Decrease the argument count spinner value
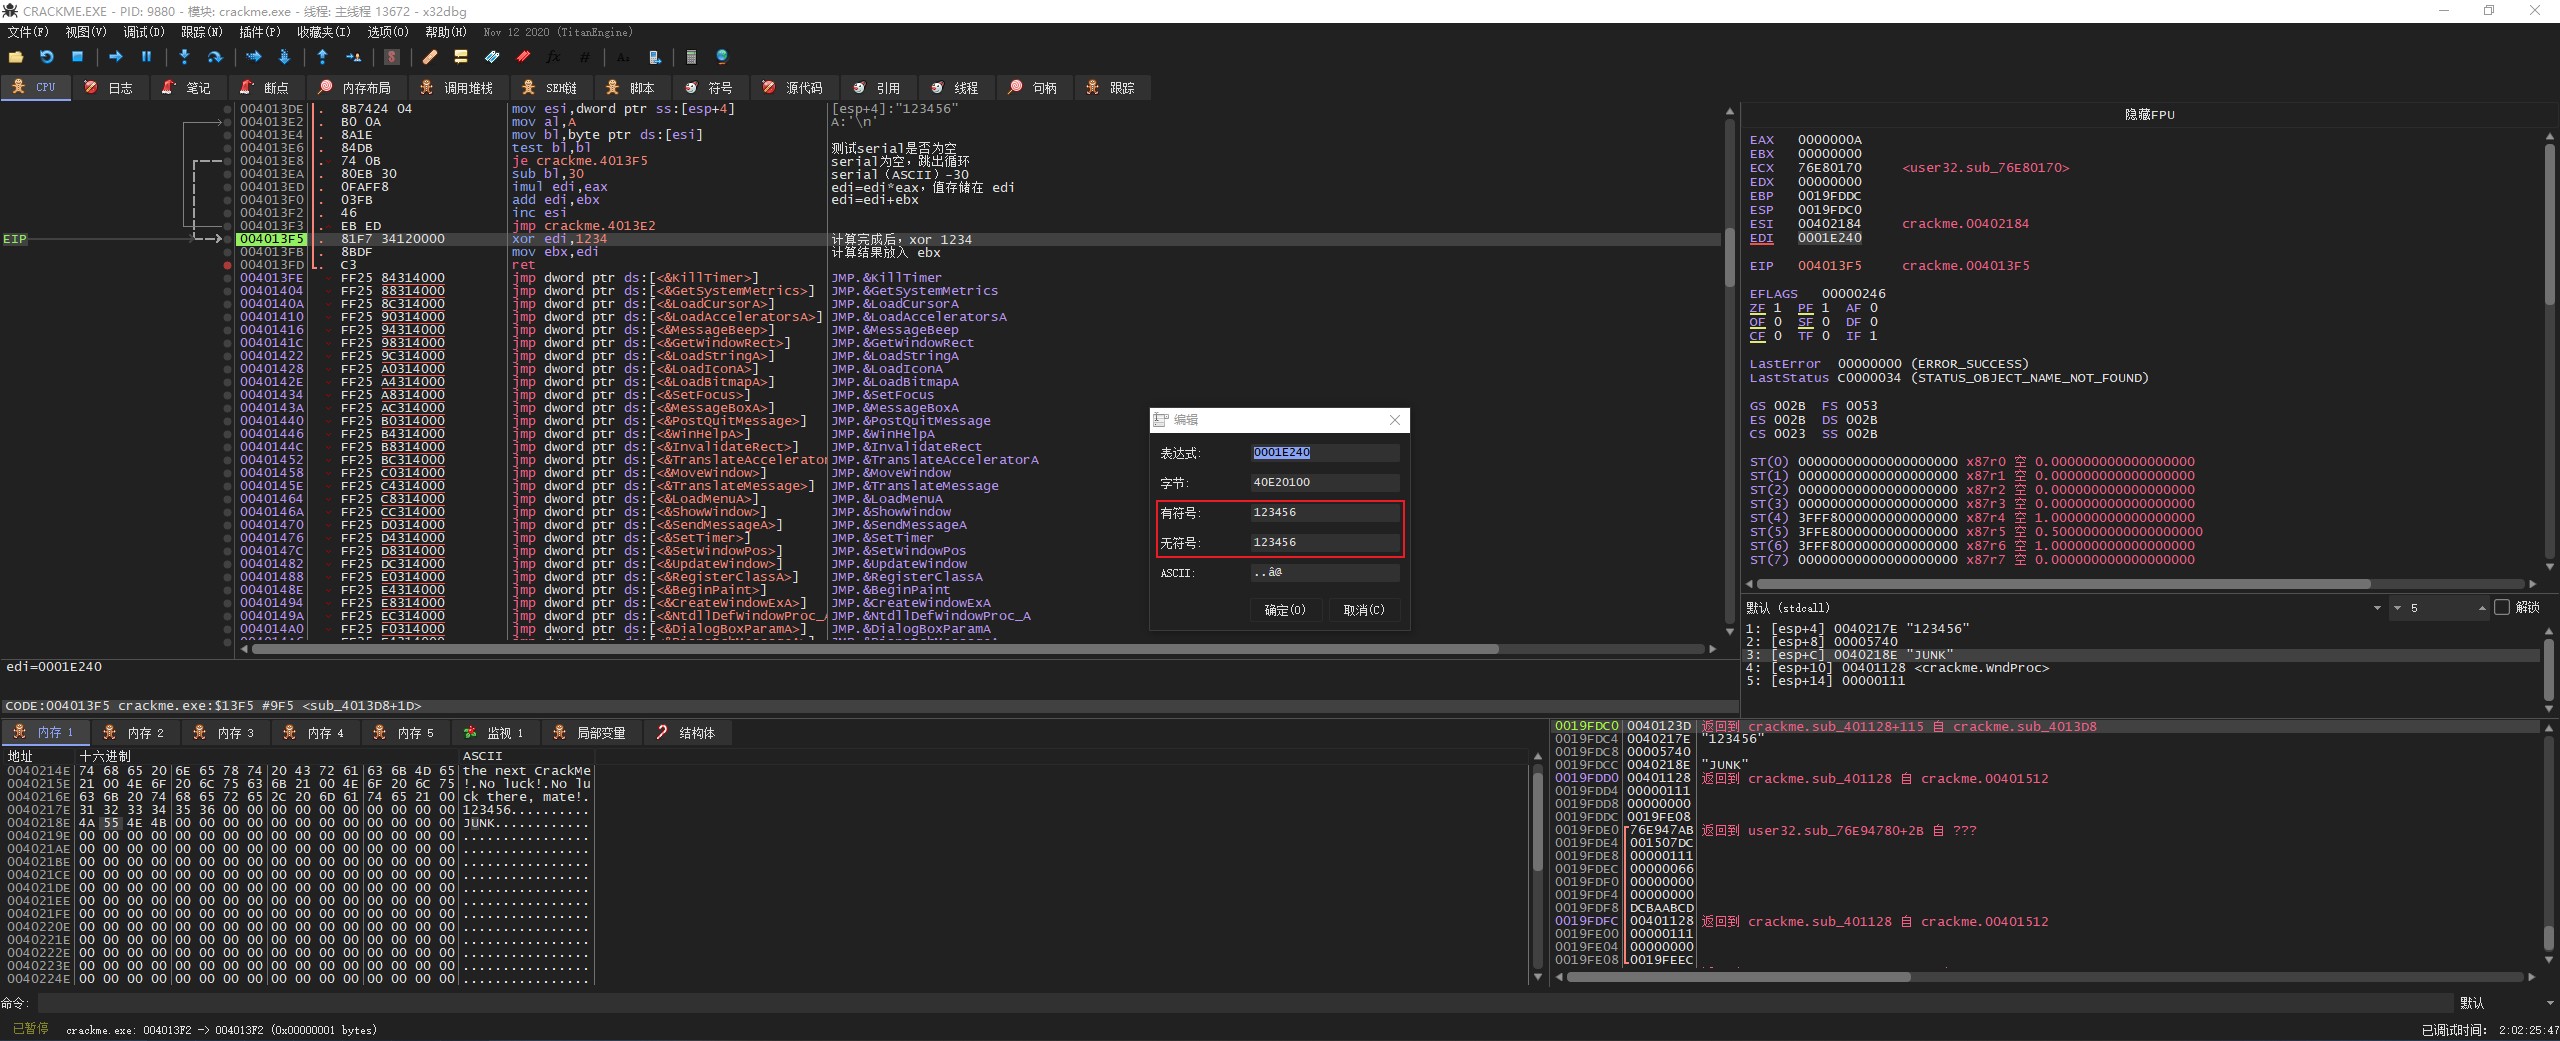 point(2396,608)
